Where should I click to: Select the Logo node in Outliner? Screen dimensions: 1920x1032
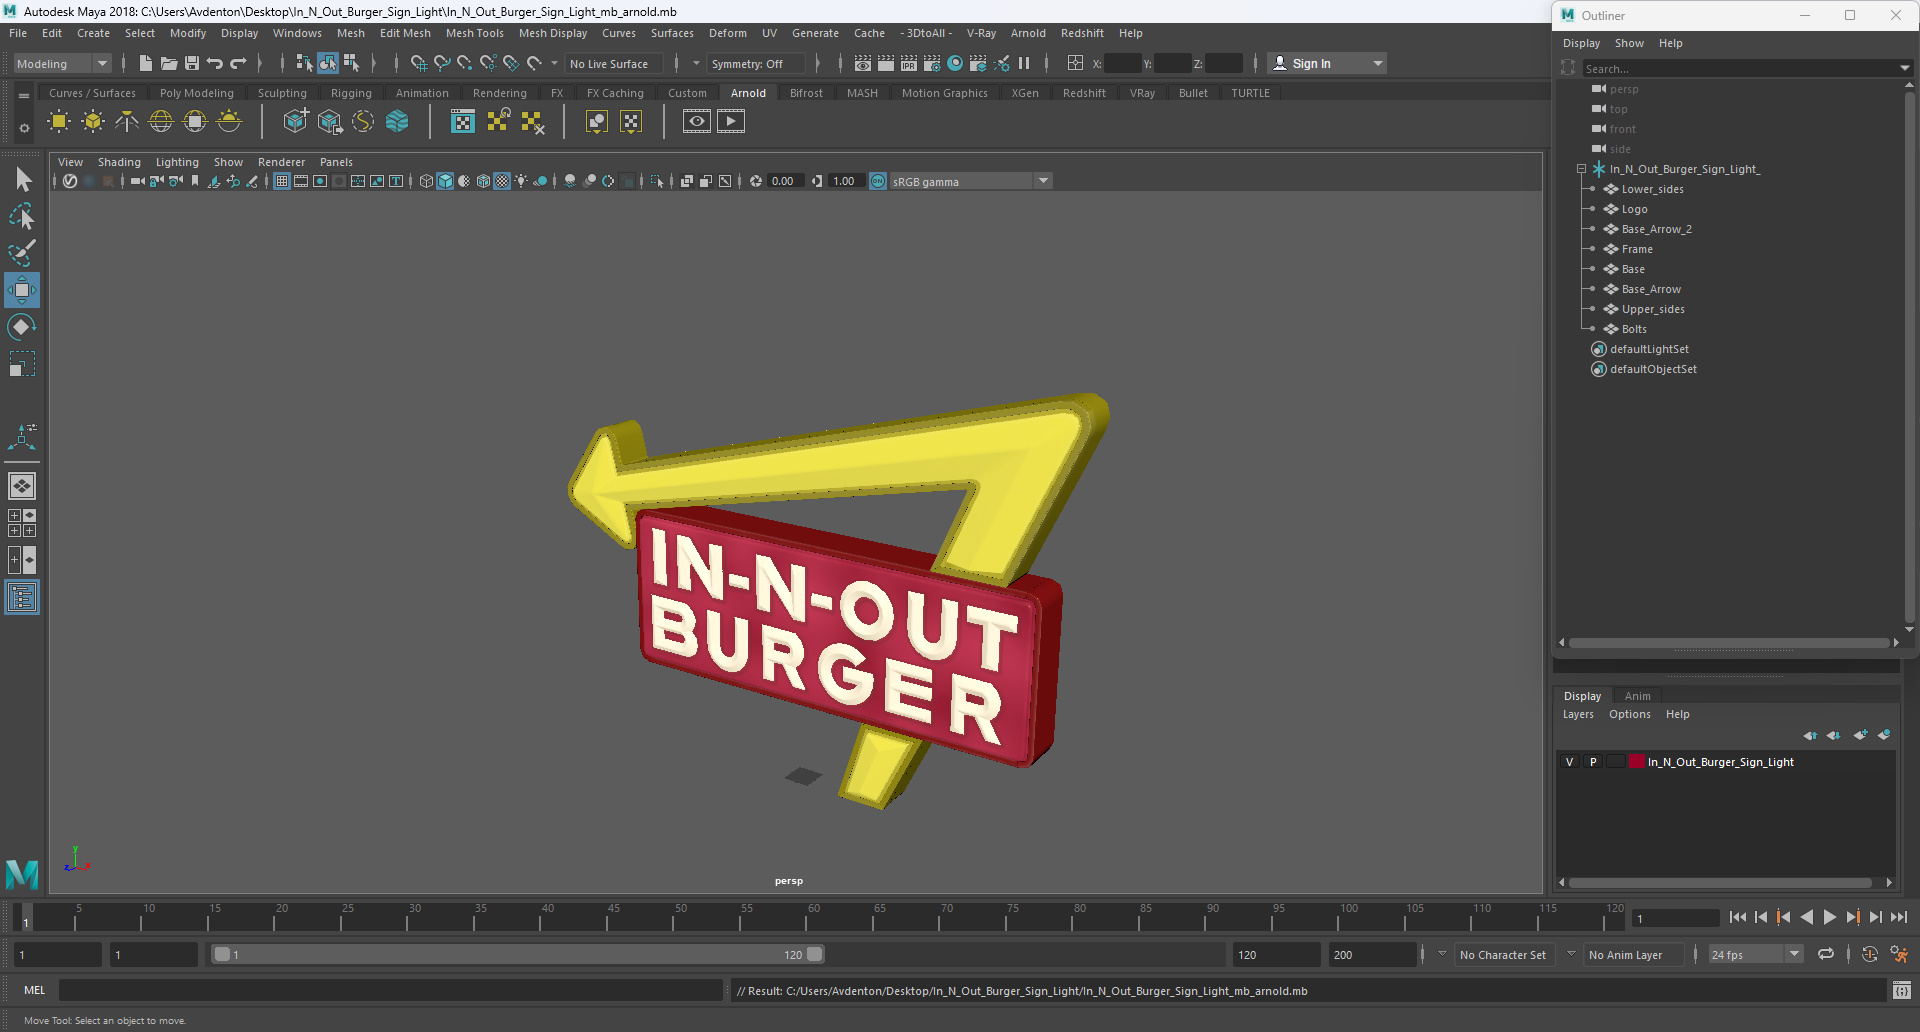(1634, 209)
